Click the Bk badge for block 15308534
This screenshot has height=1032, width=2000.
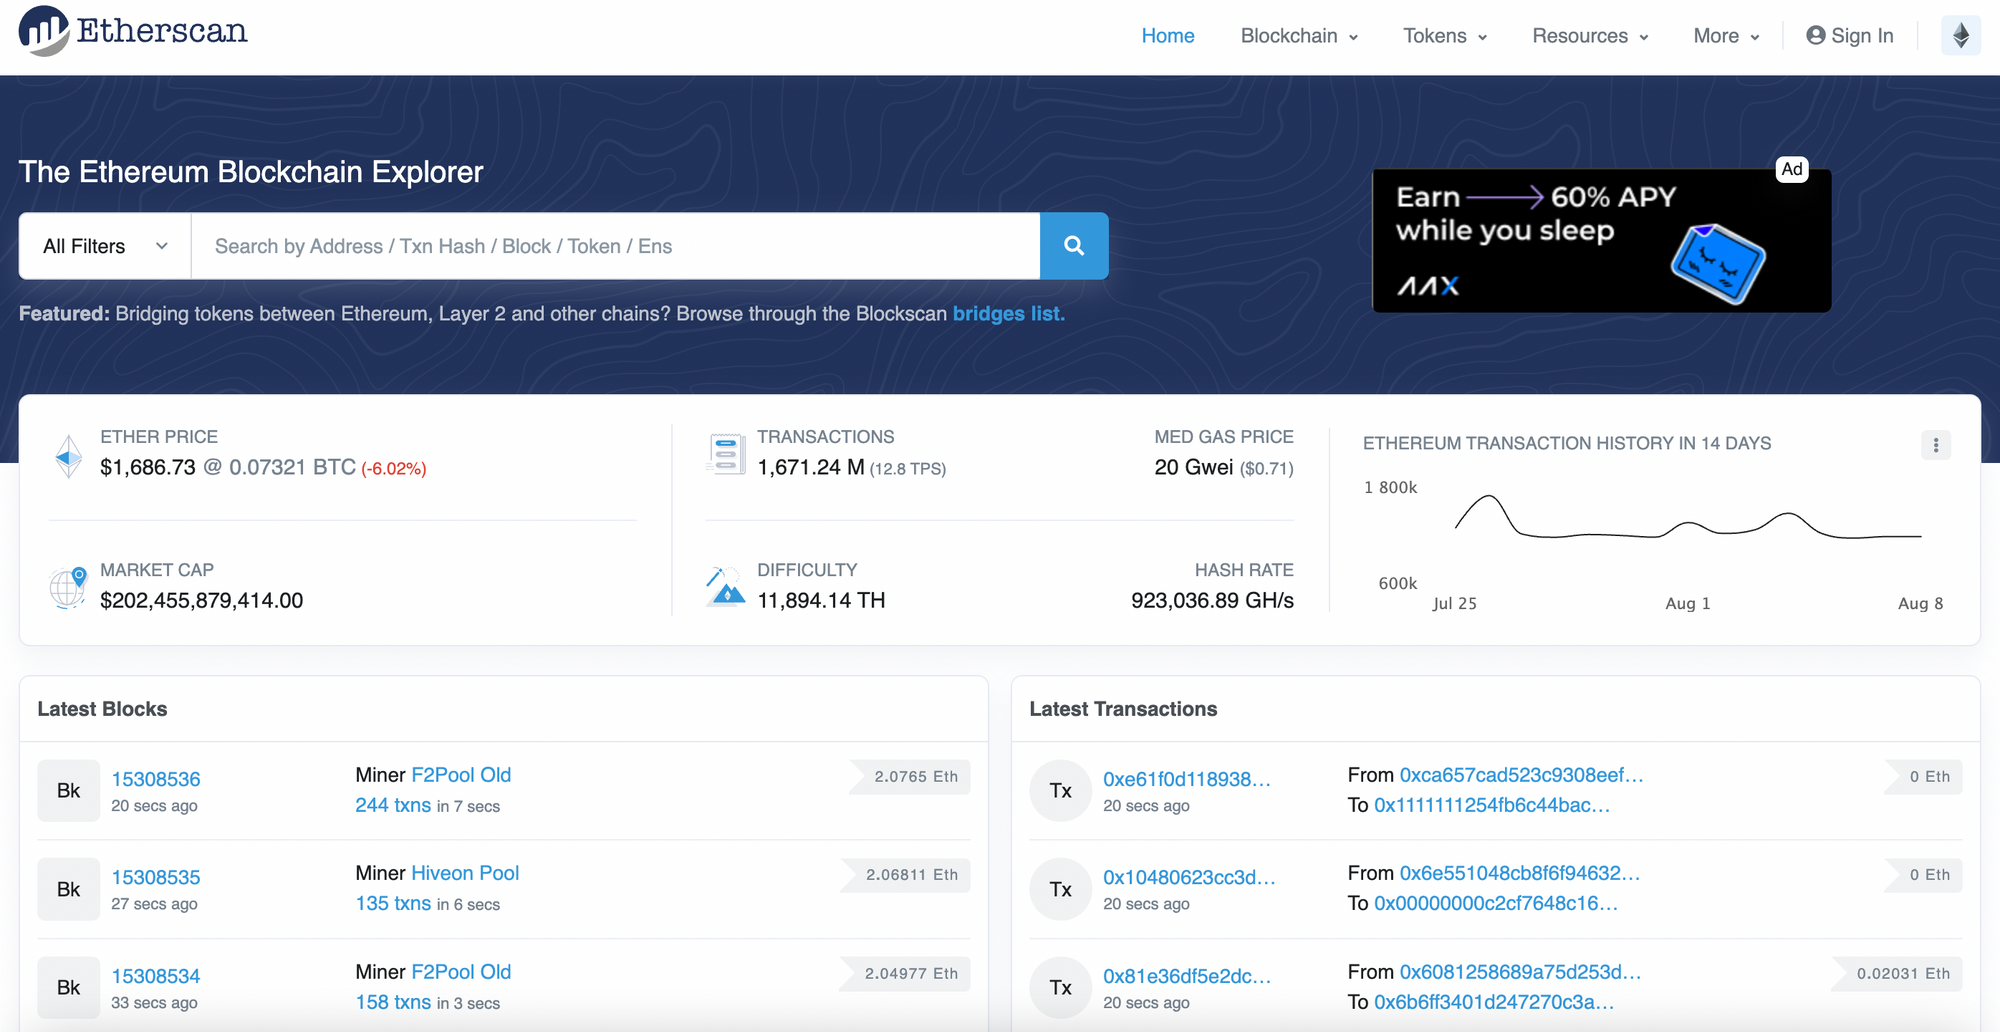68,988
